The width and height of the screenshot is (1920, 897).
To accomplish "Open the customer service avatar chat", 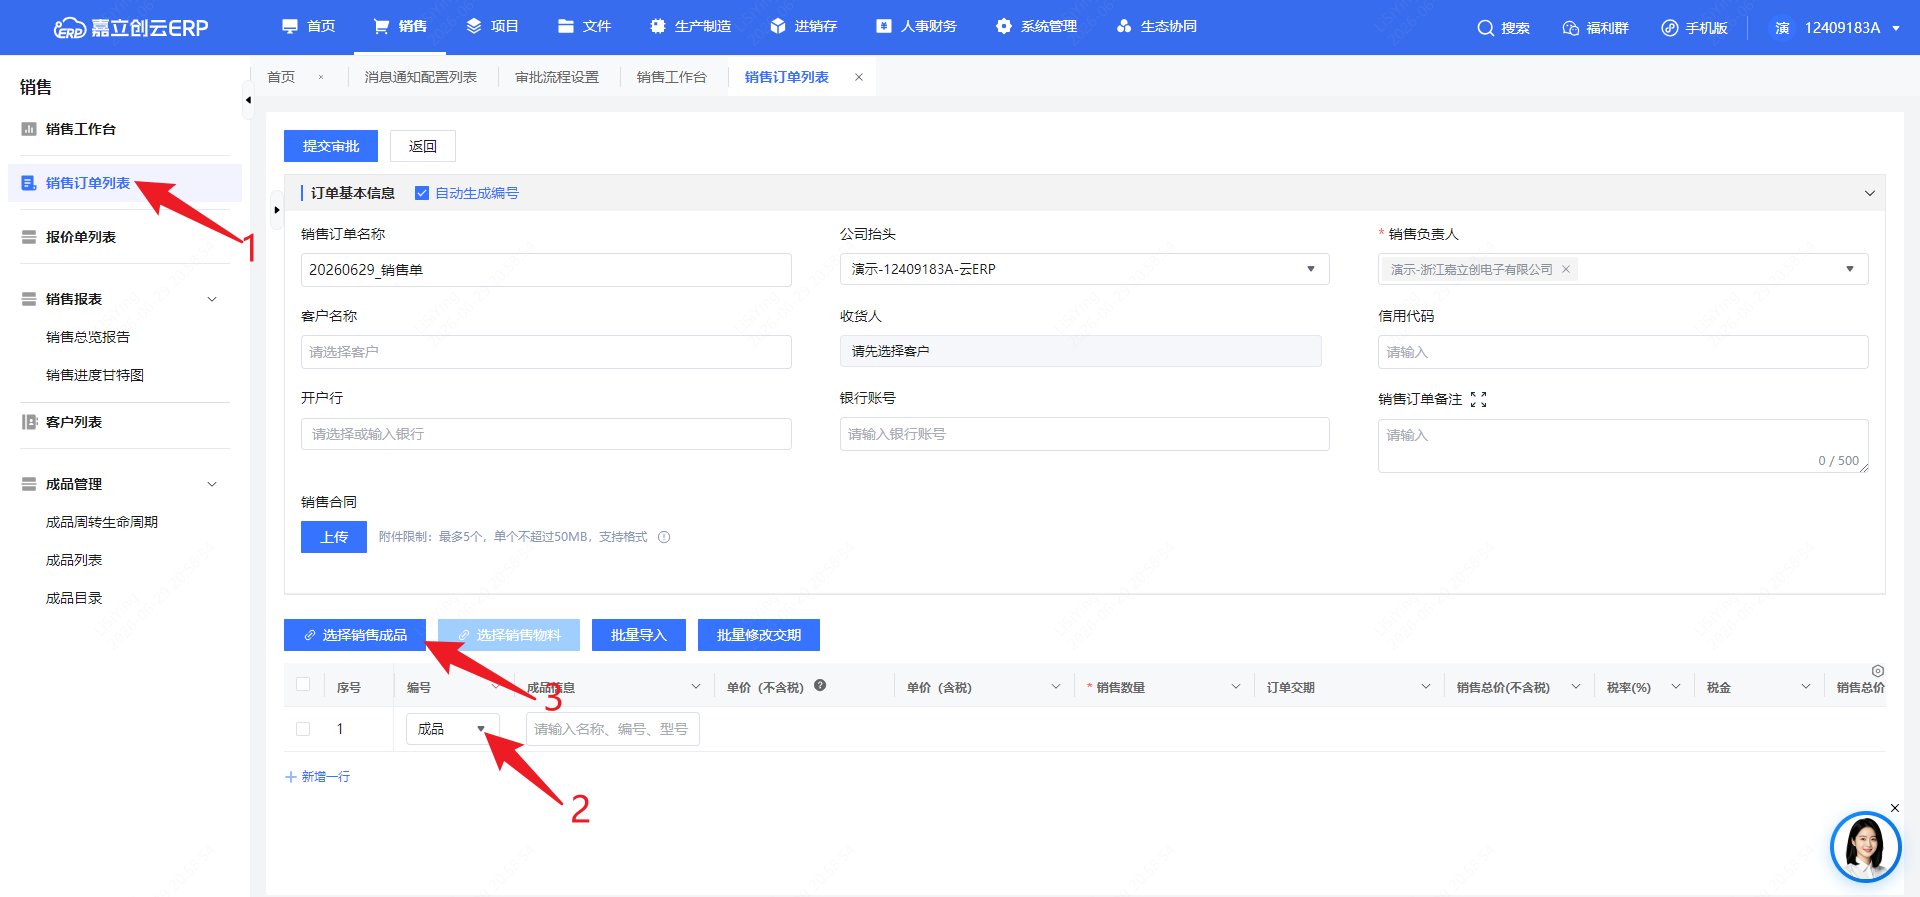I will [1865, 847].
